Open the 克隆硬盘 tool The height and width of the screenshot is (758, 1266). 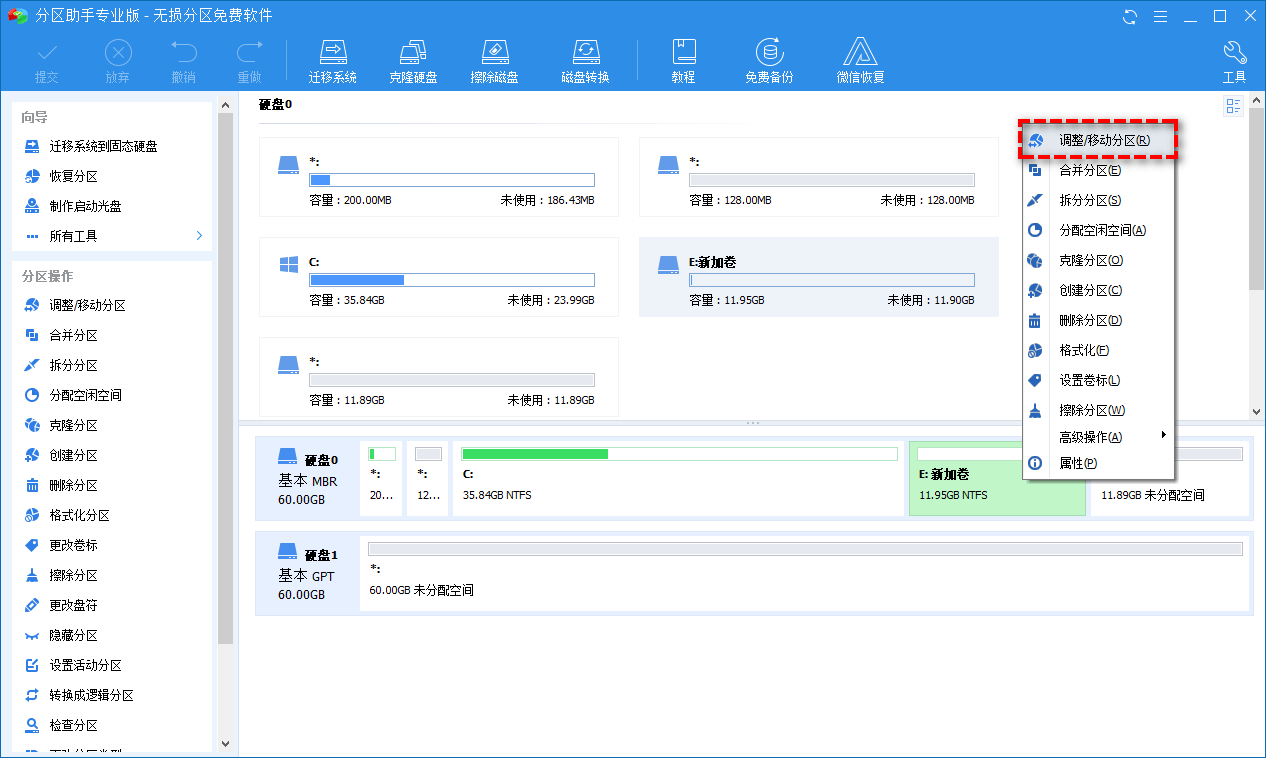tap(413, 54)
